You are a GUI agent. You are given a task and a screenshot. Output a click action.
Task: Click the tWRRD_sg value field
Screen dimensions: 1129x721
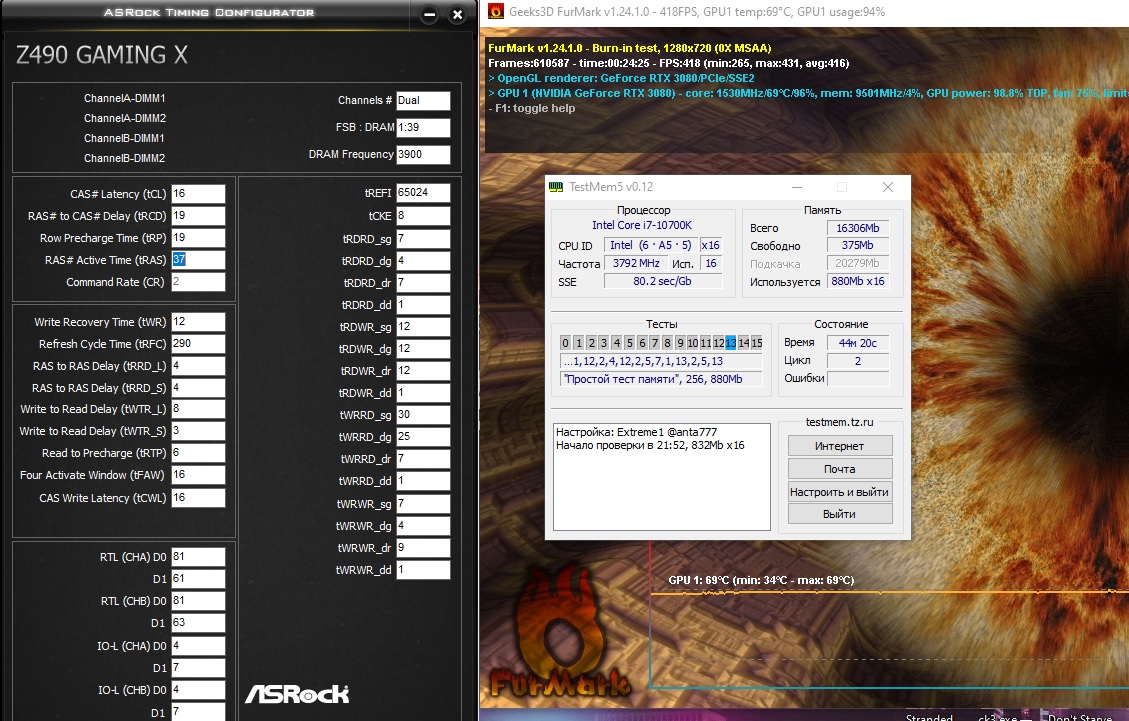(x=423, y=415)
